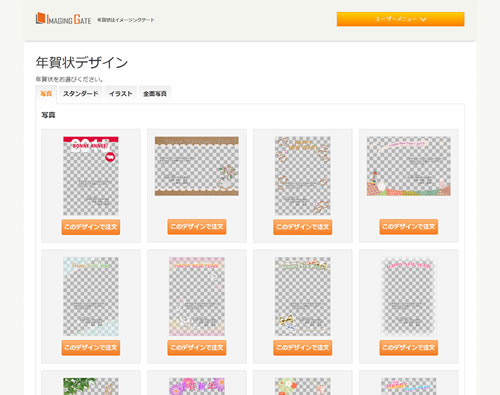Open the orange user menu dropdown
The width and height of the screenshot is (500, 395).
tap(400, 19)
